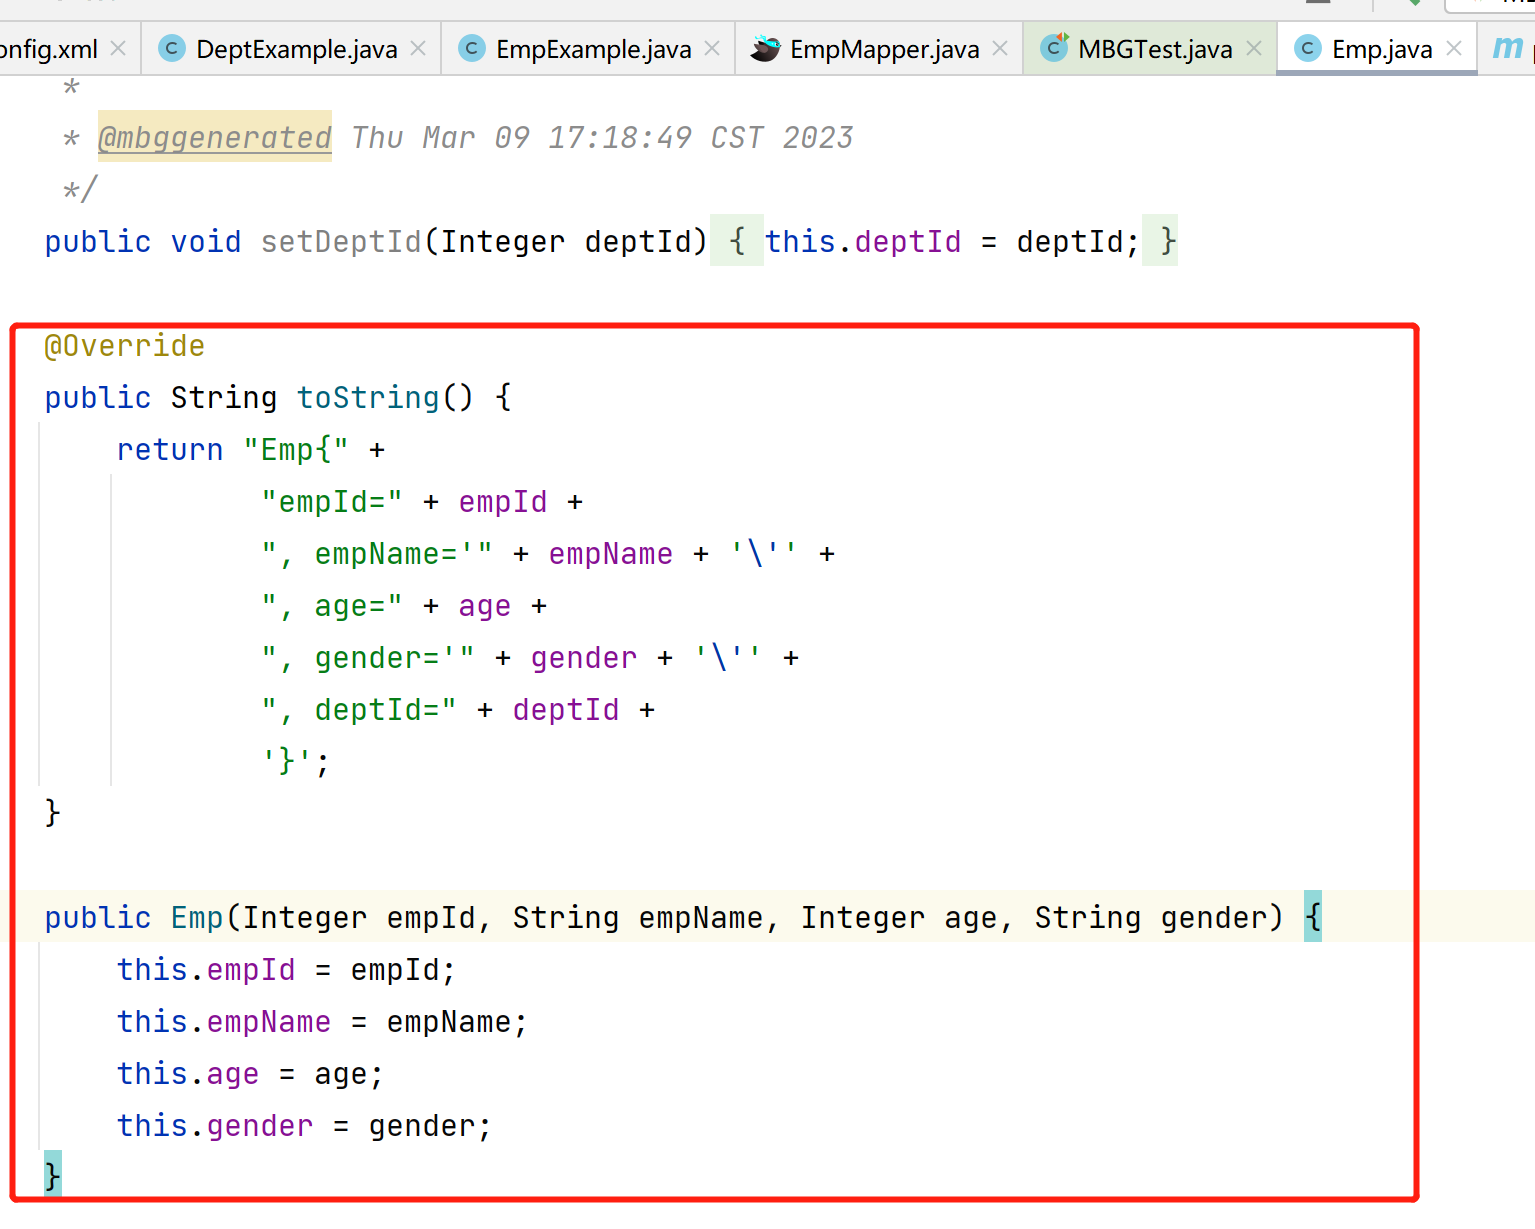Click the highlighted constructor closing brace
The image size is (1535, 1229).
click(x=52, y=1174)
